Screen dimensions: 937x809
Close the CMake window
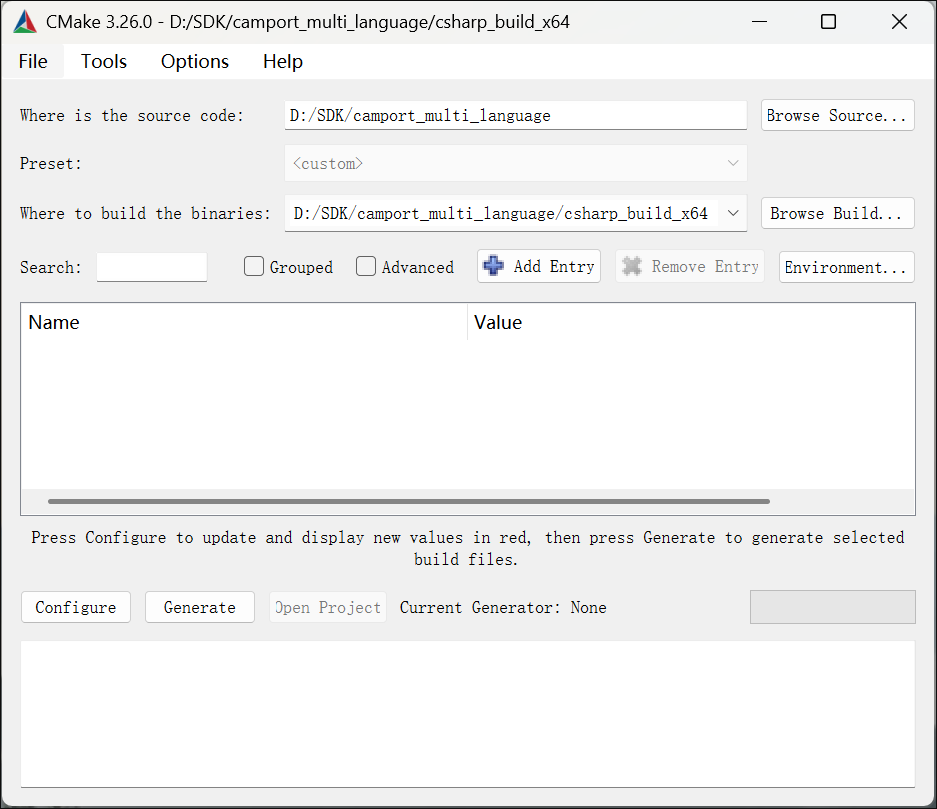click(899, 22)
